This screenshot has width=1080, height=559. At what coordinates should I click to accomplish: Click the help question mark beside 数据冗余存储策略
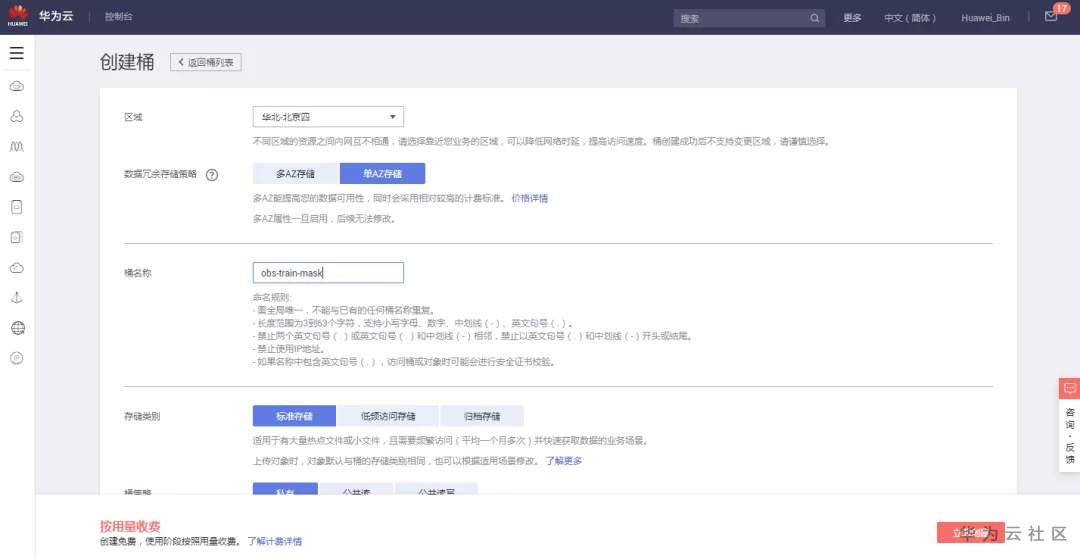tap(212, 174)
